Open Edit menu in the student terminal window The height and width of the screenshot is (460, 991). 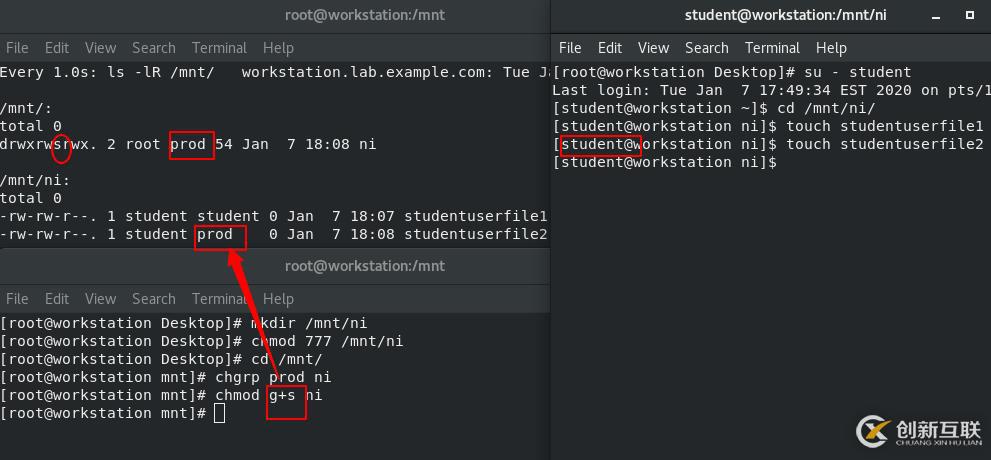point(609,48)
